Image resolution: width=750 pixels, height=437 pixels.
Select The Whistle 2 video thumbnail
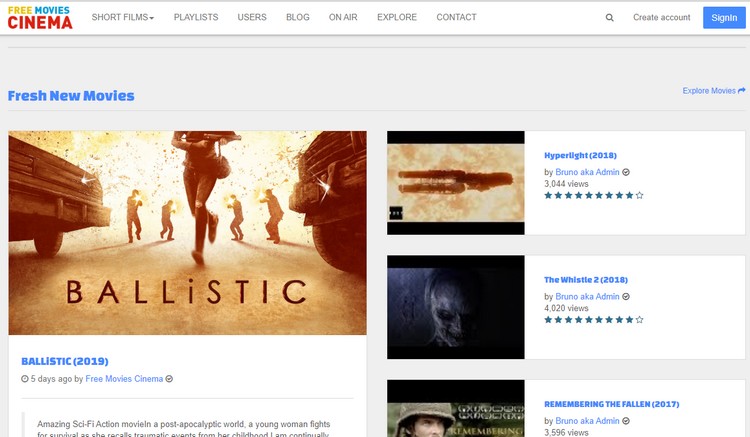tap(455, 307)
